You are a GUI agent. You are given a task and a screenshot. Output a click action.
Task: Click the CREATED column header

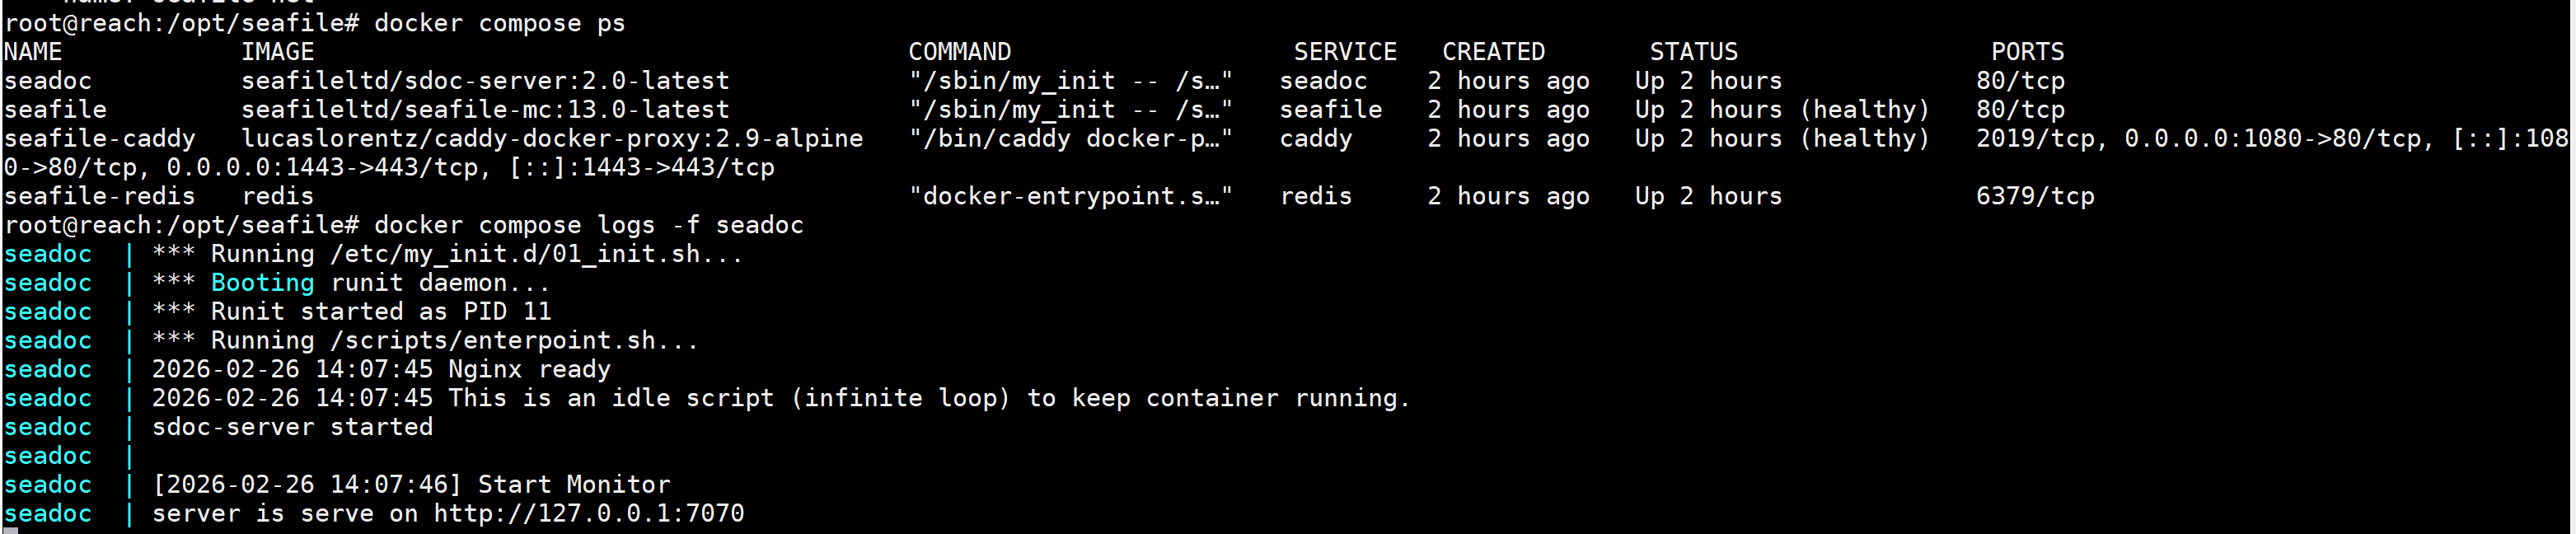tap(1493, 52)
